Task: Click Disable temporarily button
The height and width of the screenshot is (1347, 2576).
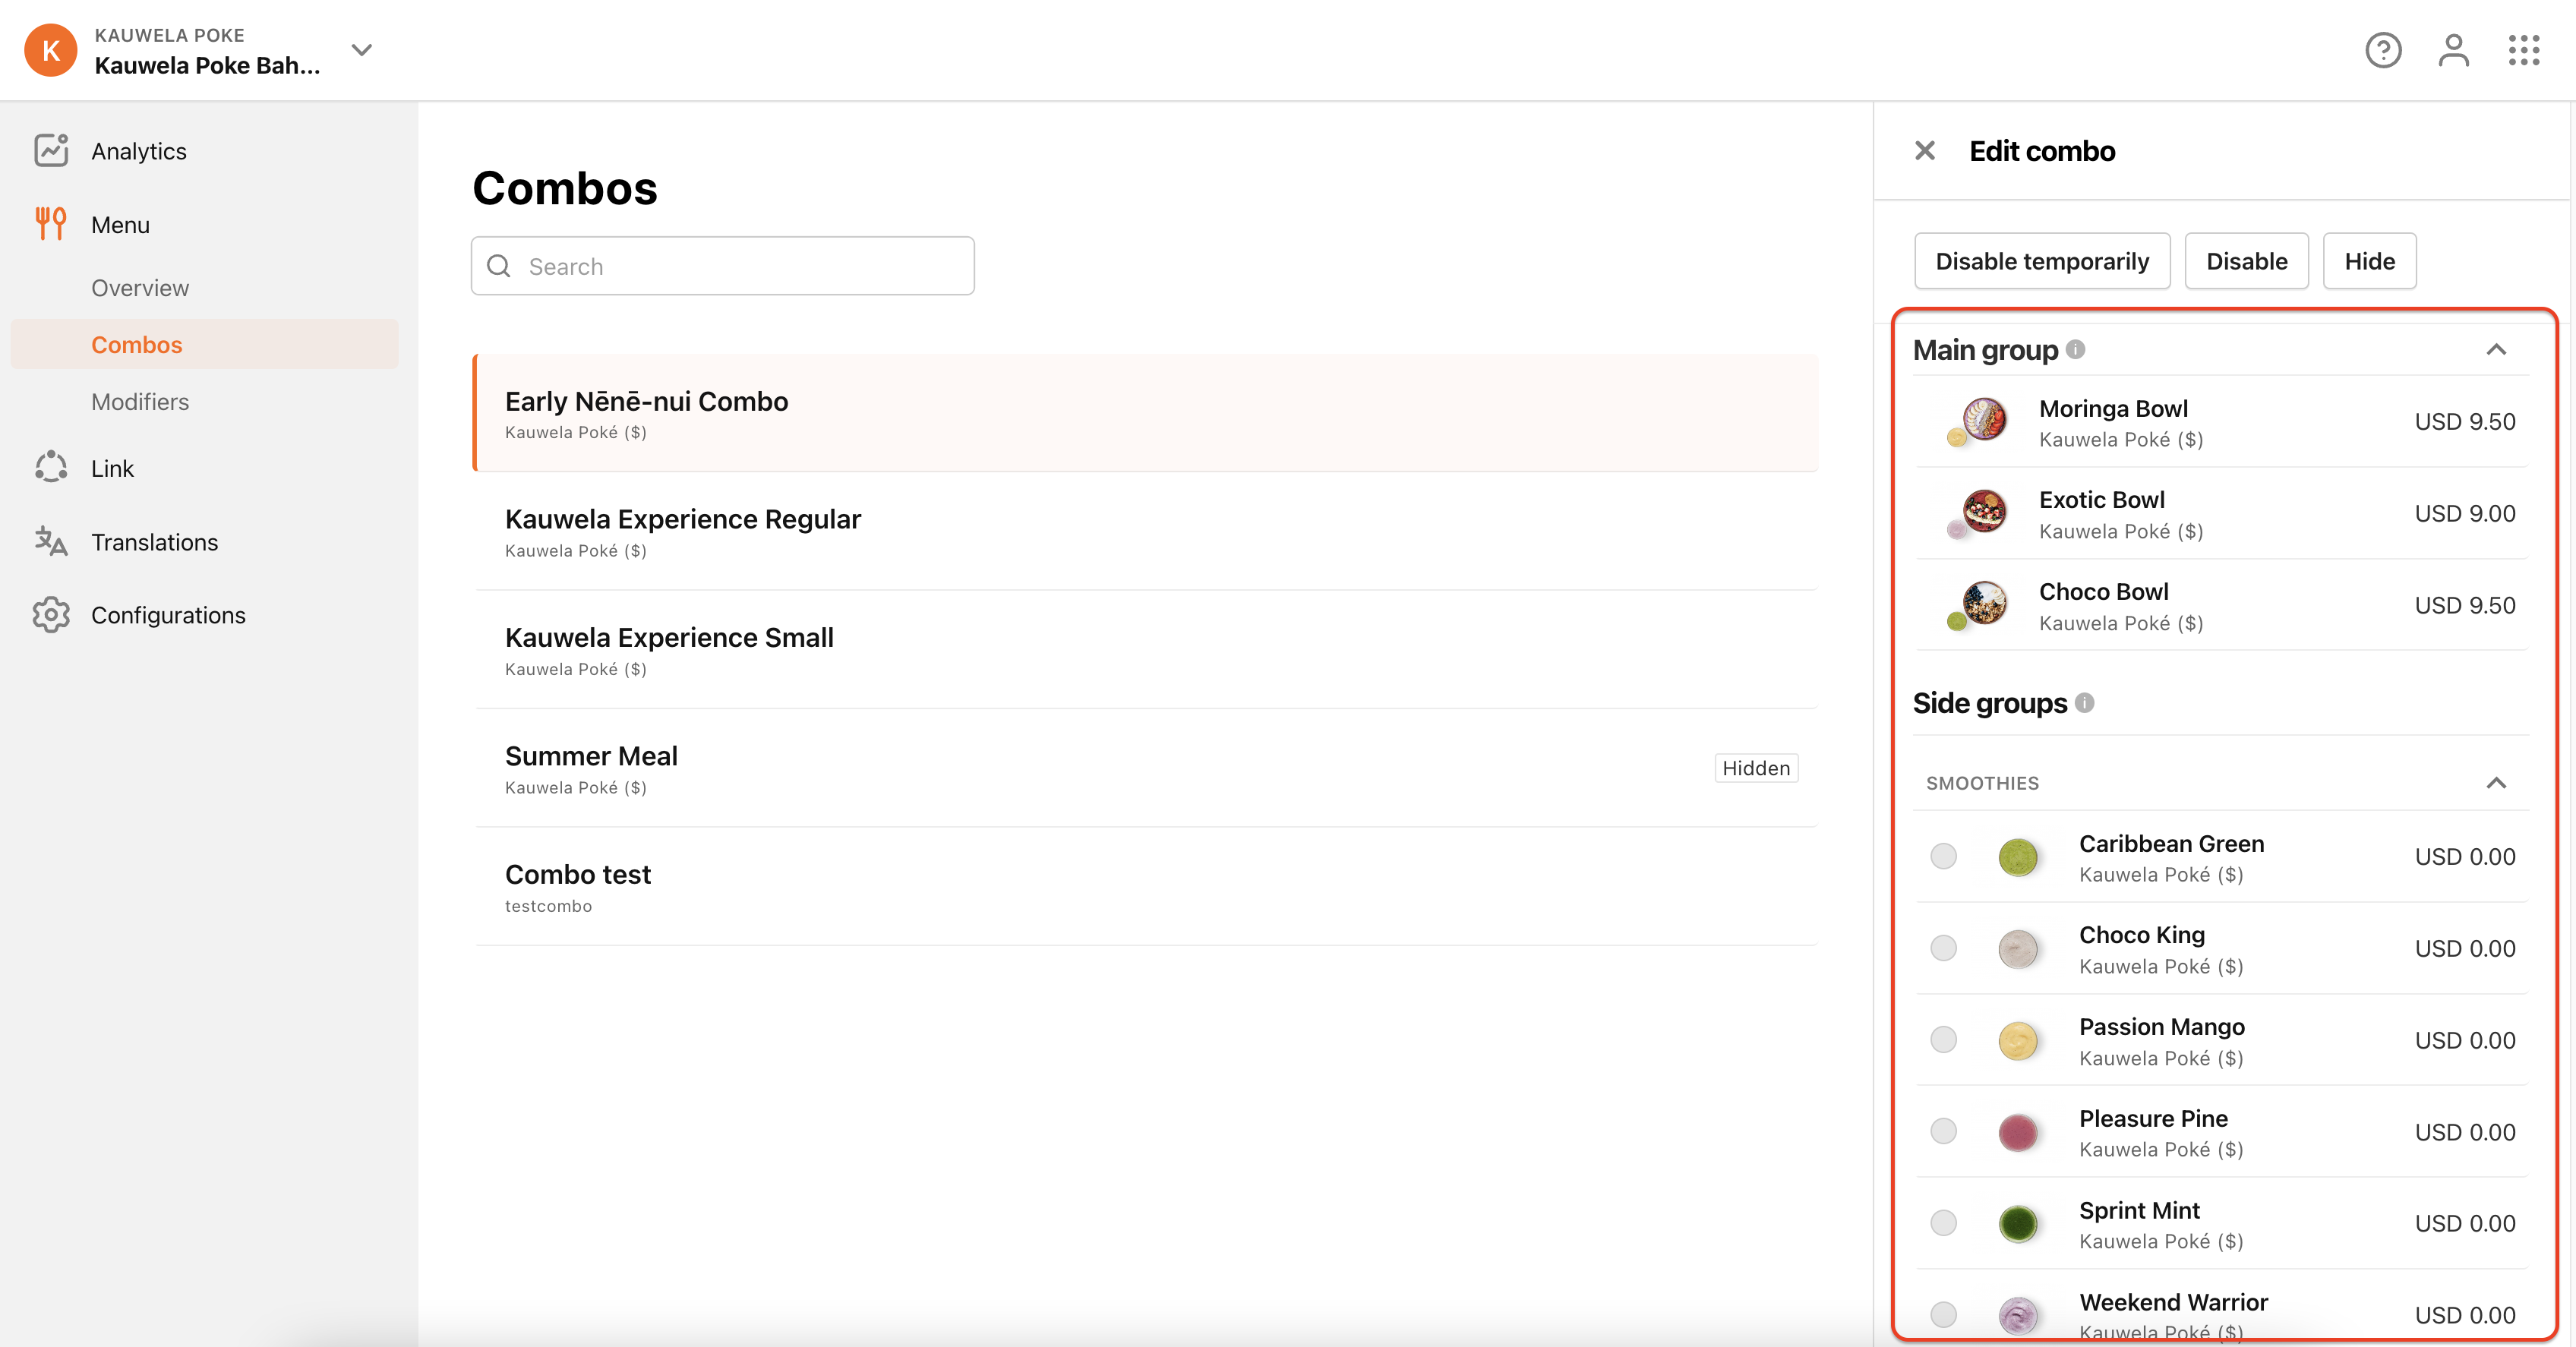Action: point(2042,261)
